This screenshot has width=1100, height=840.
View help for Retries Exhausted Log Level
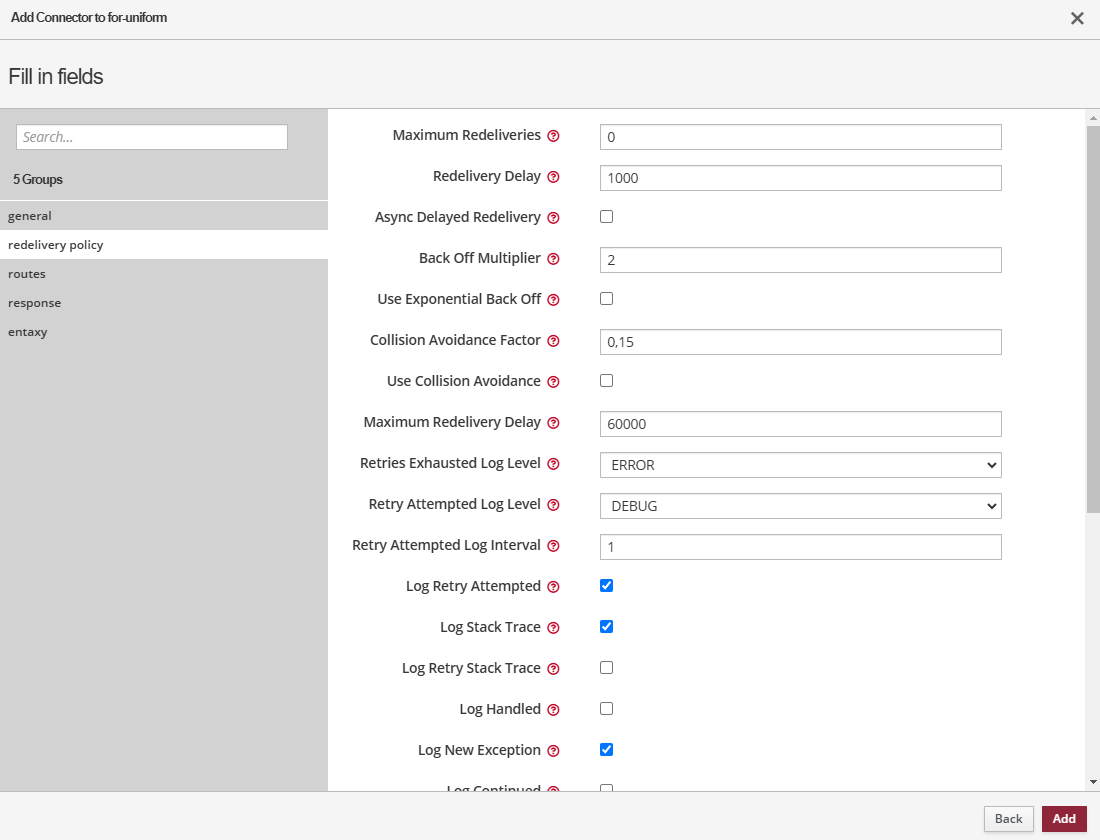pyautogui.click(x=553, y=464)
